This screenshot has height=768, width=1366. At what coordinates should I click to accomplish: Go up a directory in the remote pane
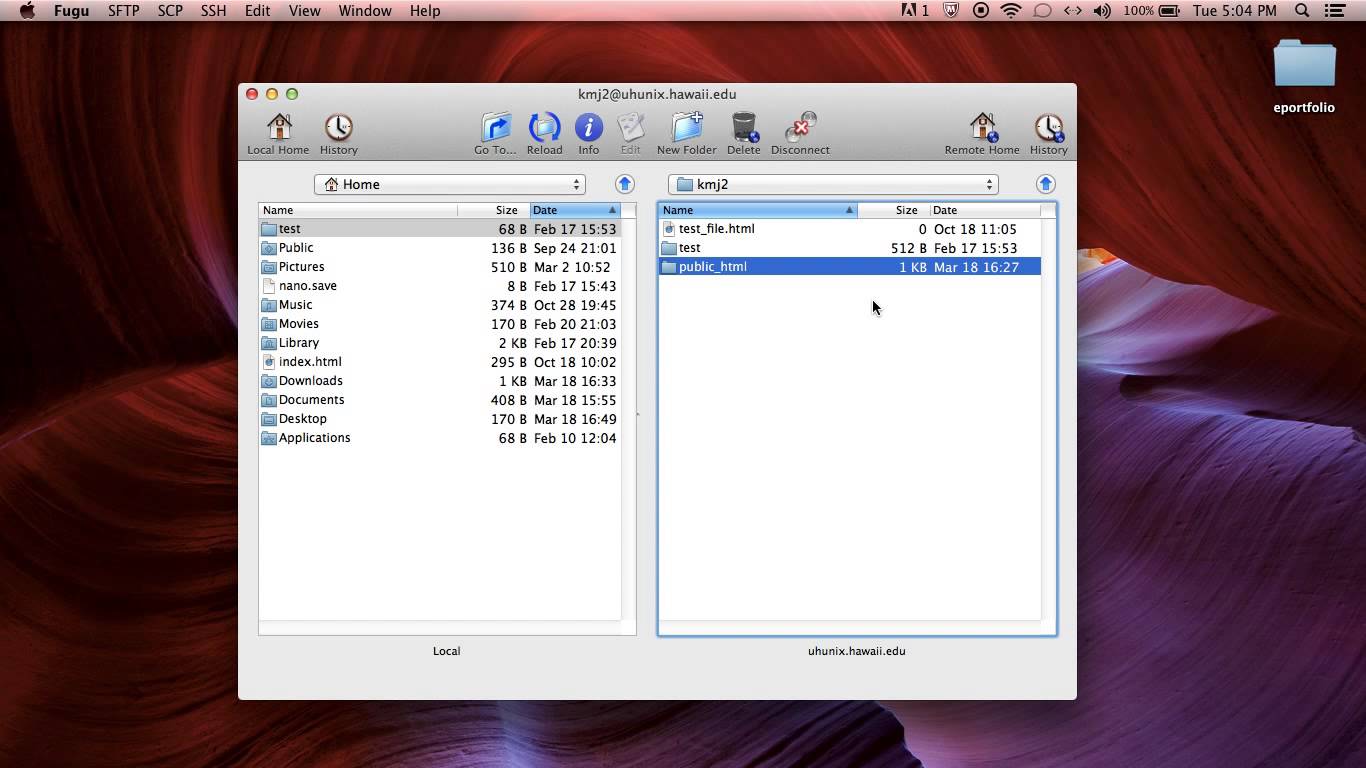click(1045, 184)
